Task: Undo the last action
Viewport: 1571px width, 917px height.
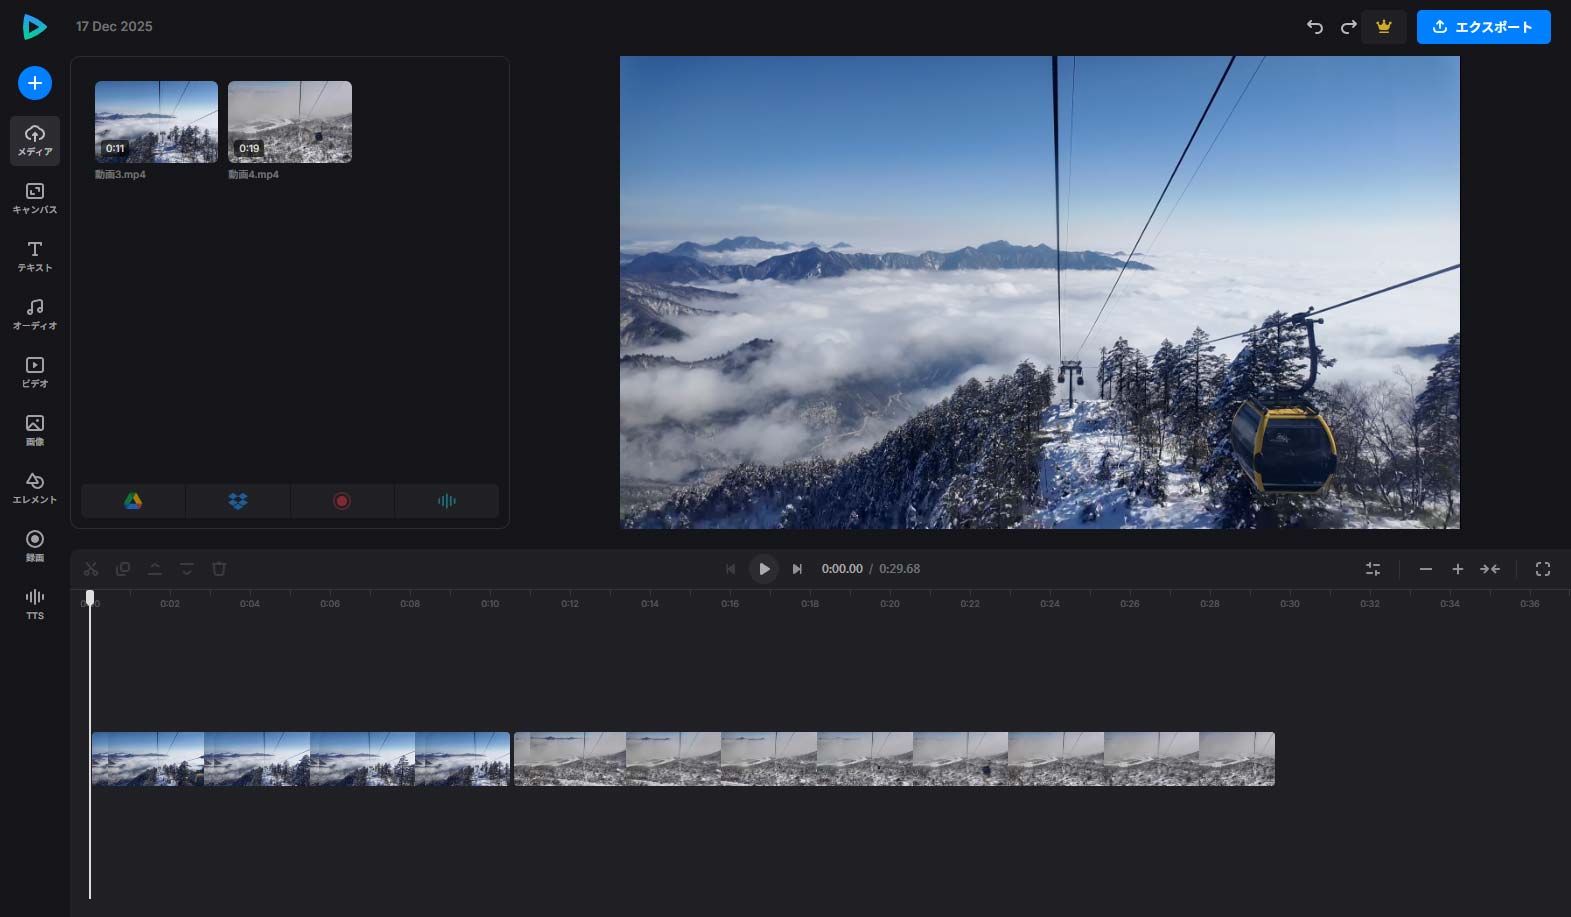Action: [x=1315, y=27]
